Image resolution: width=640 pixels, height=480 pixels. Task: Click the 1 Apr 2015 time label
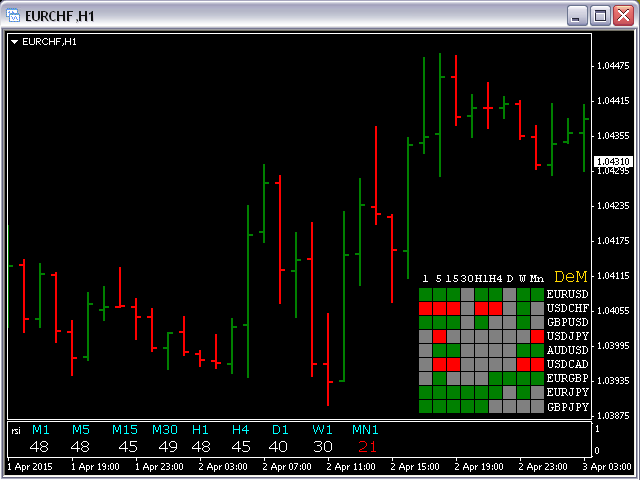[x=30, y=467]
